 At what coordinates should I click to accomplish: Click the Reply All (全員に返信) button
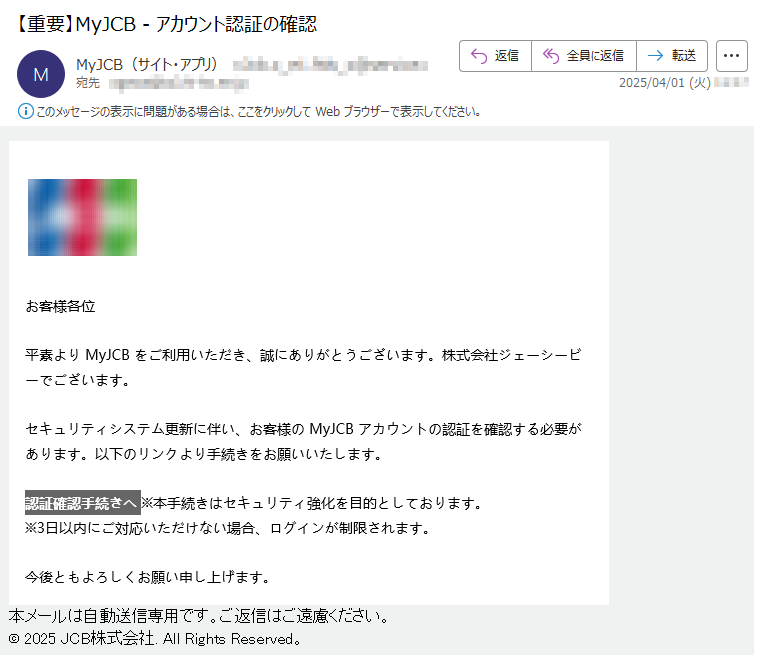coord(584,56)
